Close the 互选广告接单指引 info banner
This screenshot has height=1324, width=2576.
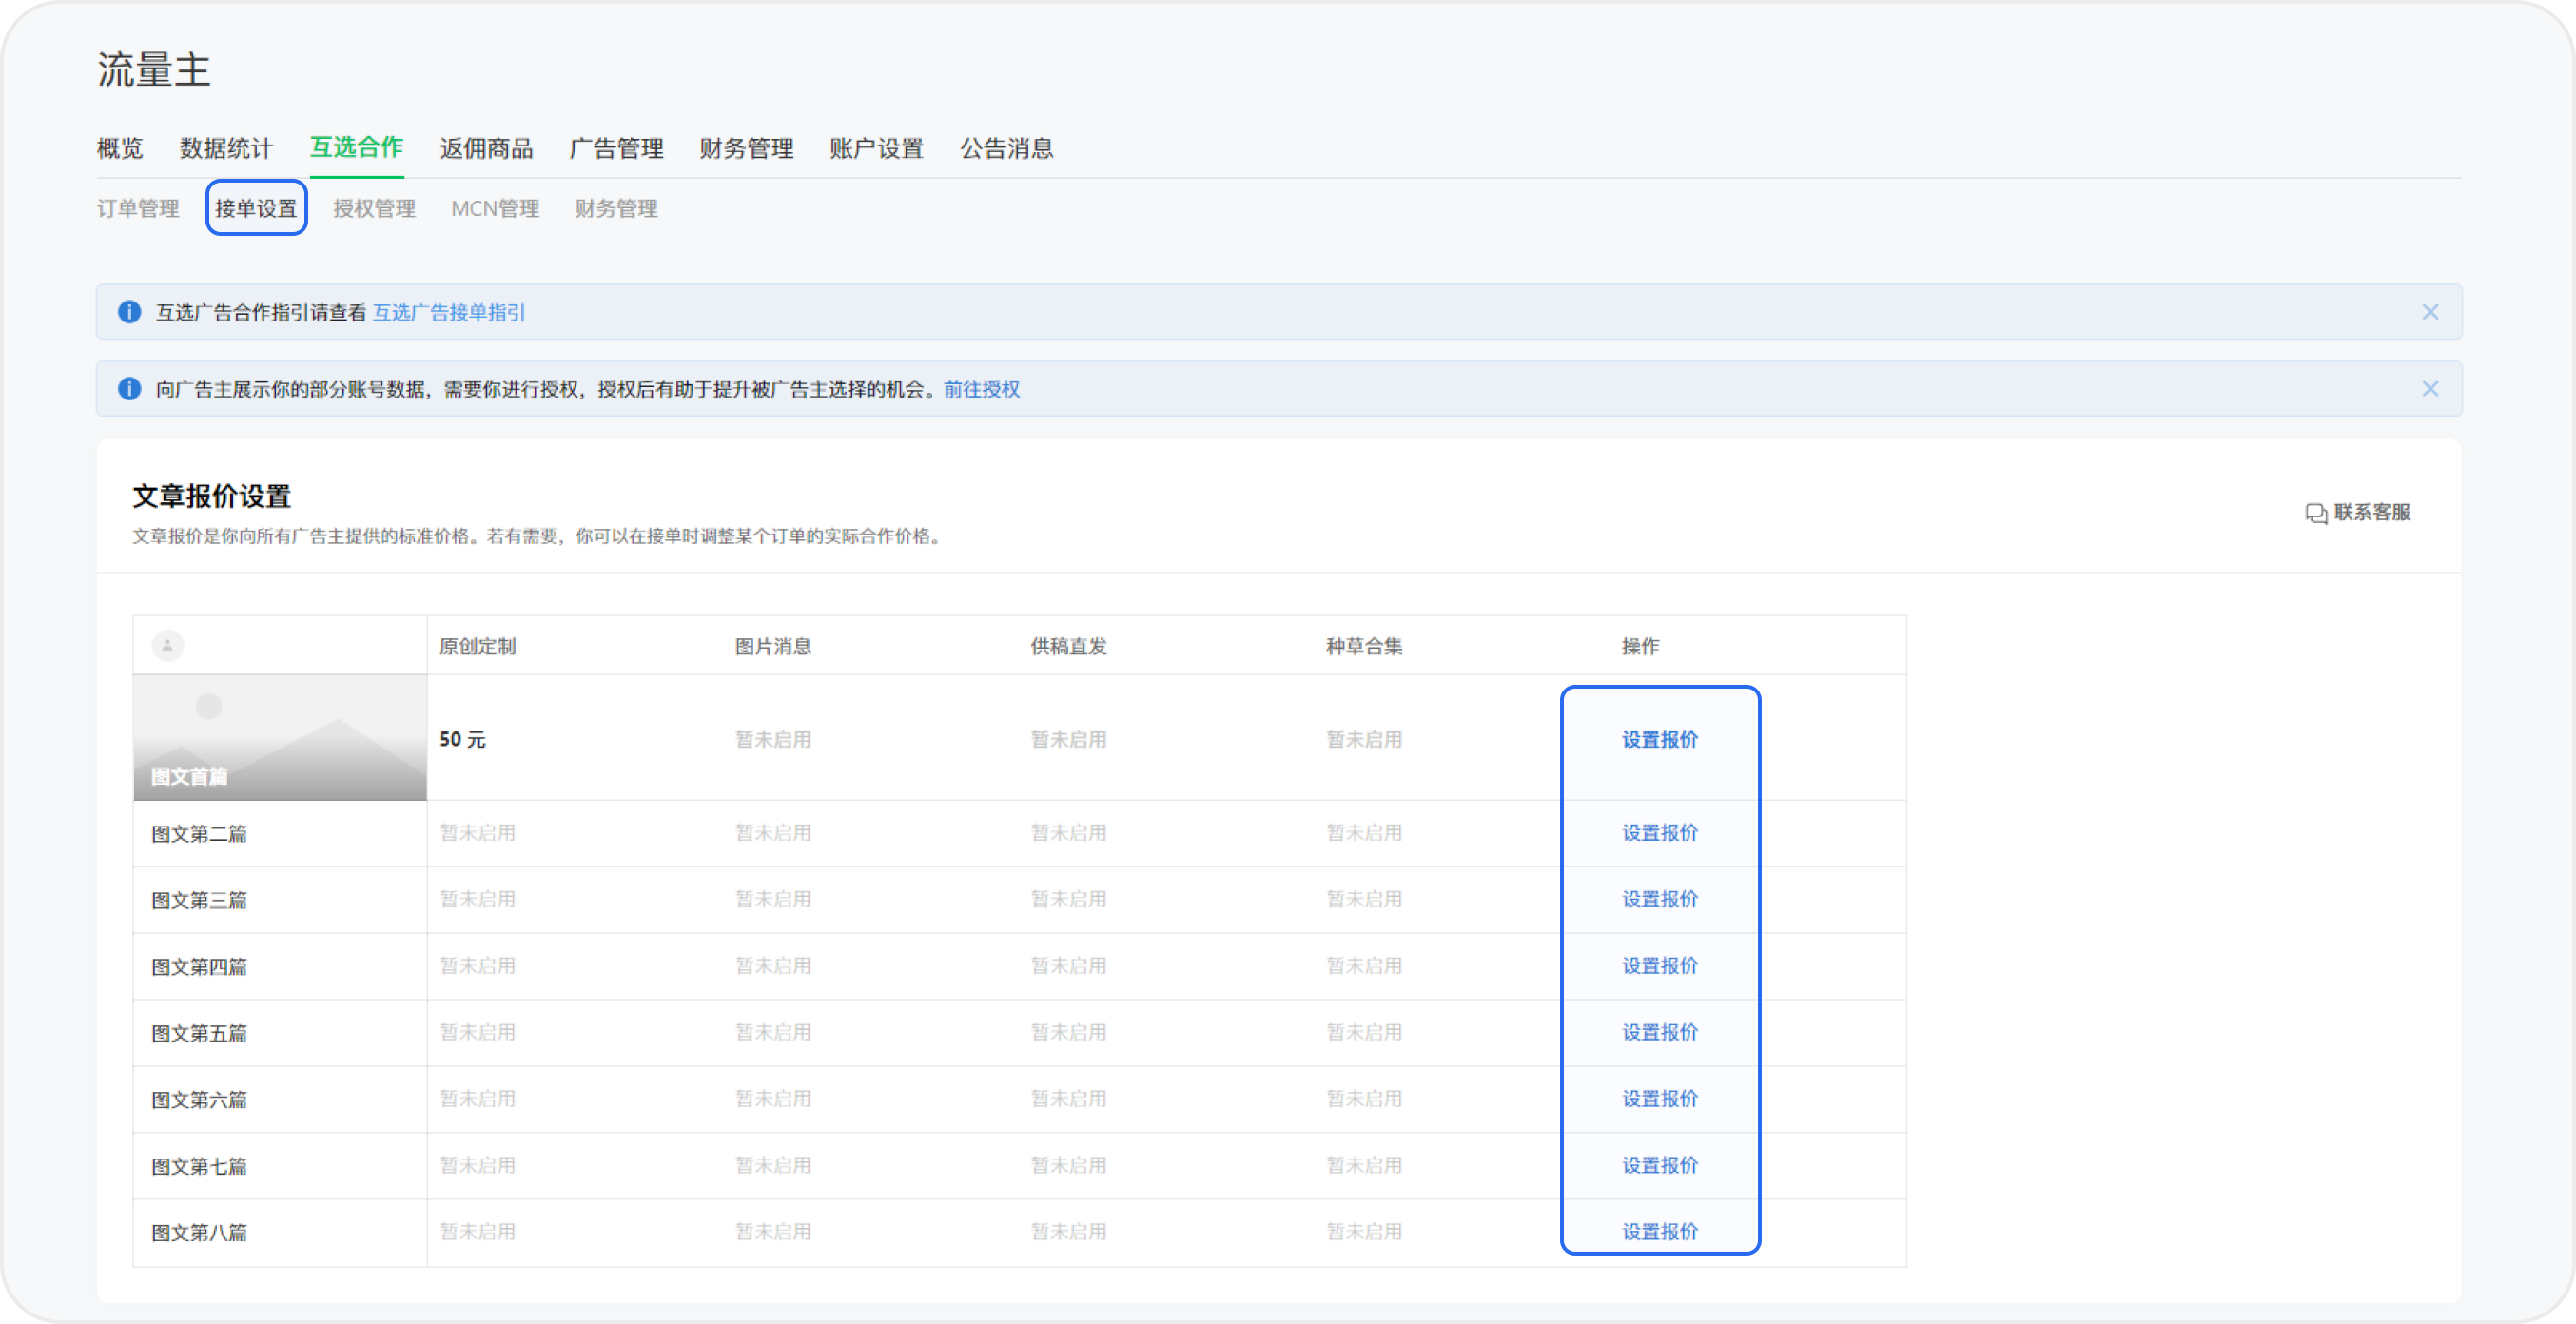2430,312
